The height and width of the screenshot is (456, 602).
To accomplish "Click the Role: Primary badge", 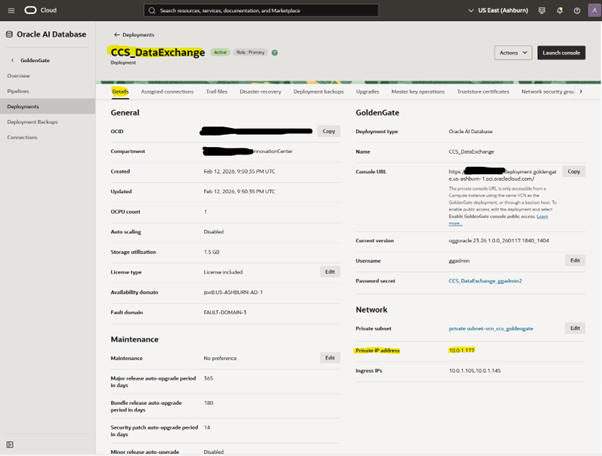I will (250, 52).
